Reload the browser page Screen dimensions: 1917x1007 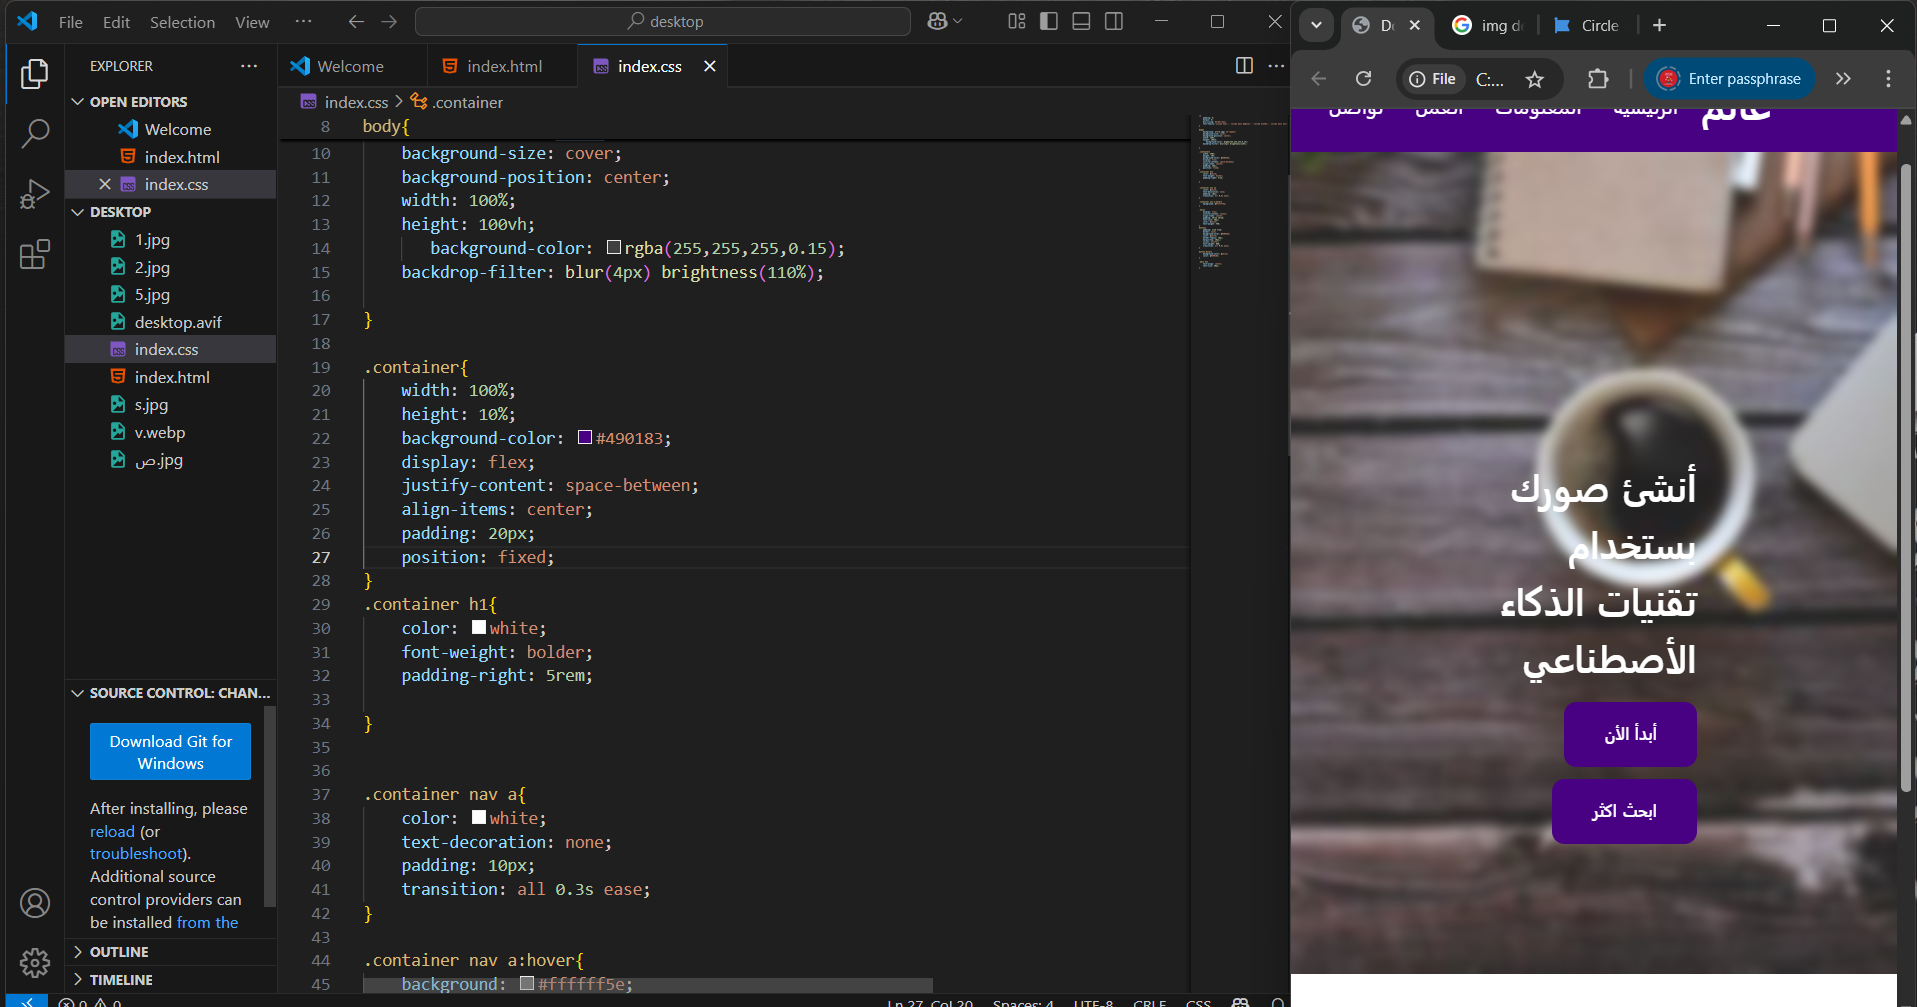point(1363,79)
